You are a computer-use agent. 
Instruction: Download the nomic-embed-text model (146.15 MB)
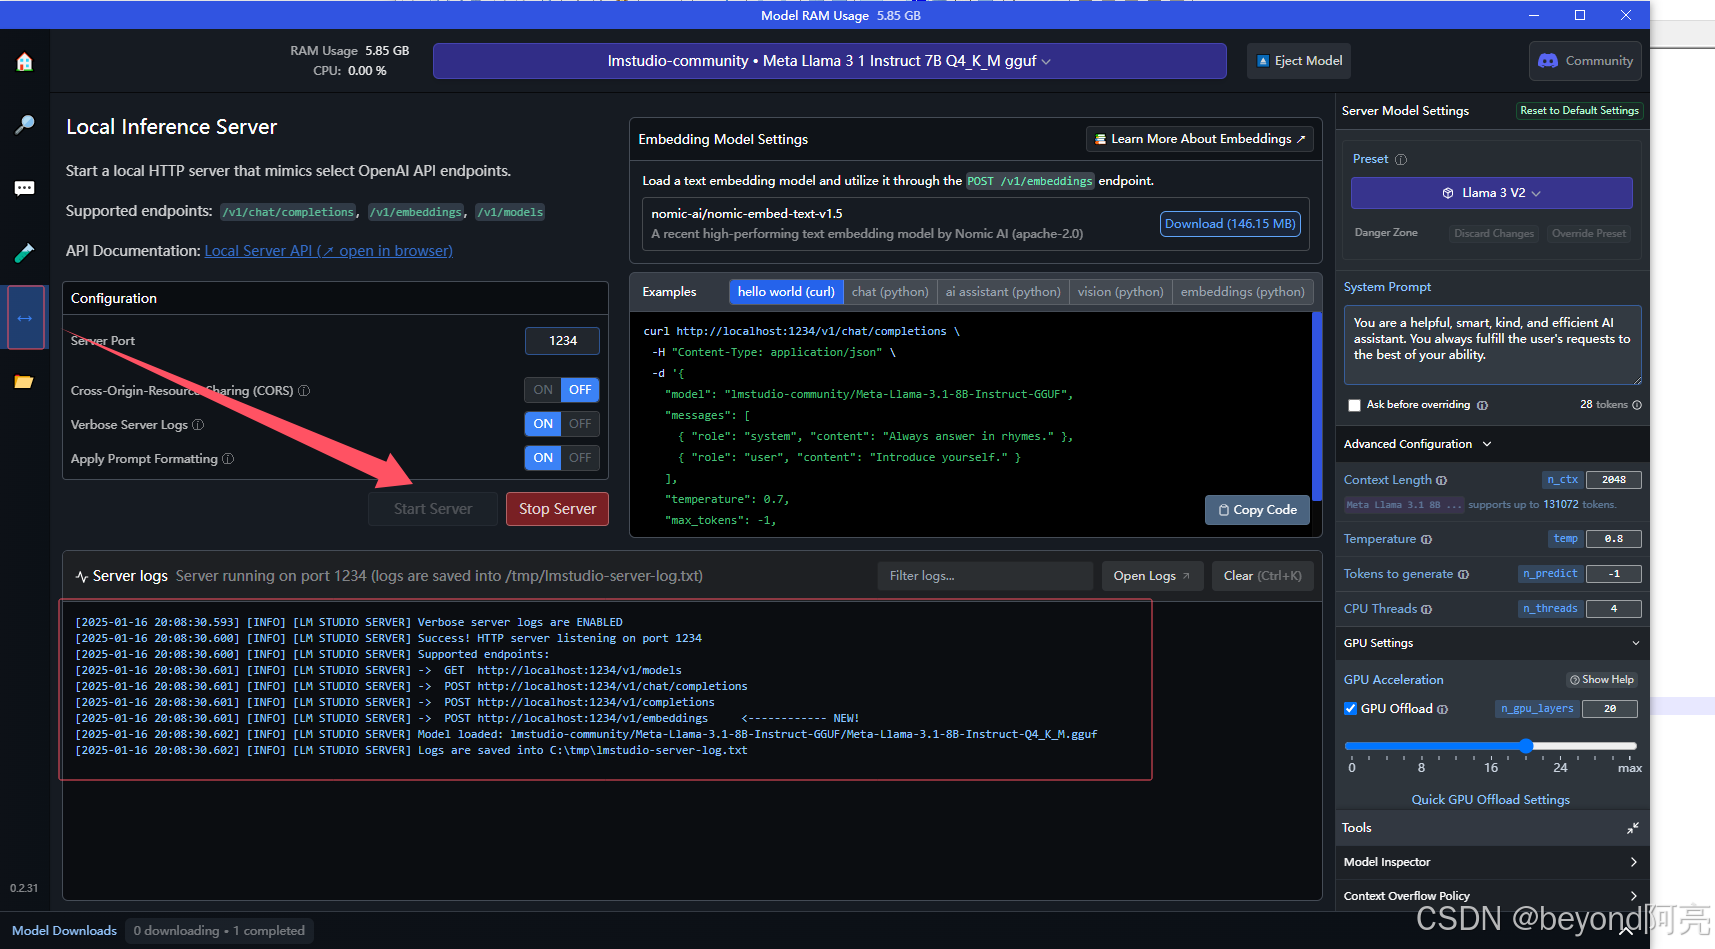[x=1230, y=224]
